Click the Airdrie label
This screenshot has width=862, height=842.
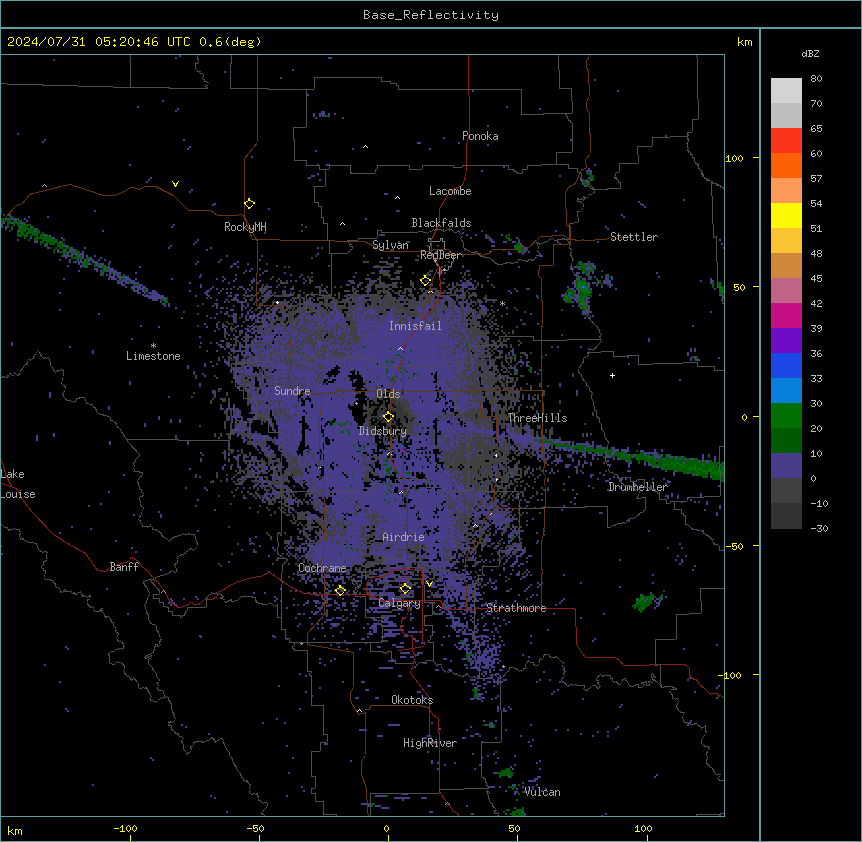click(x=404, y=537)
